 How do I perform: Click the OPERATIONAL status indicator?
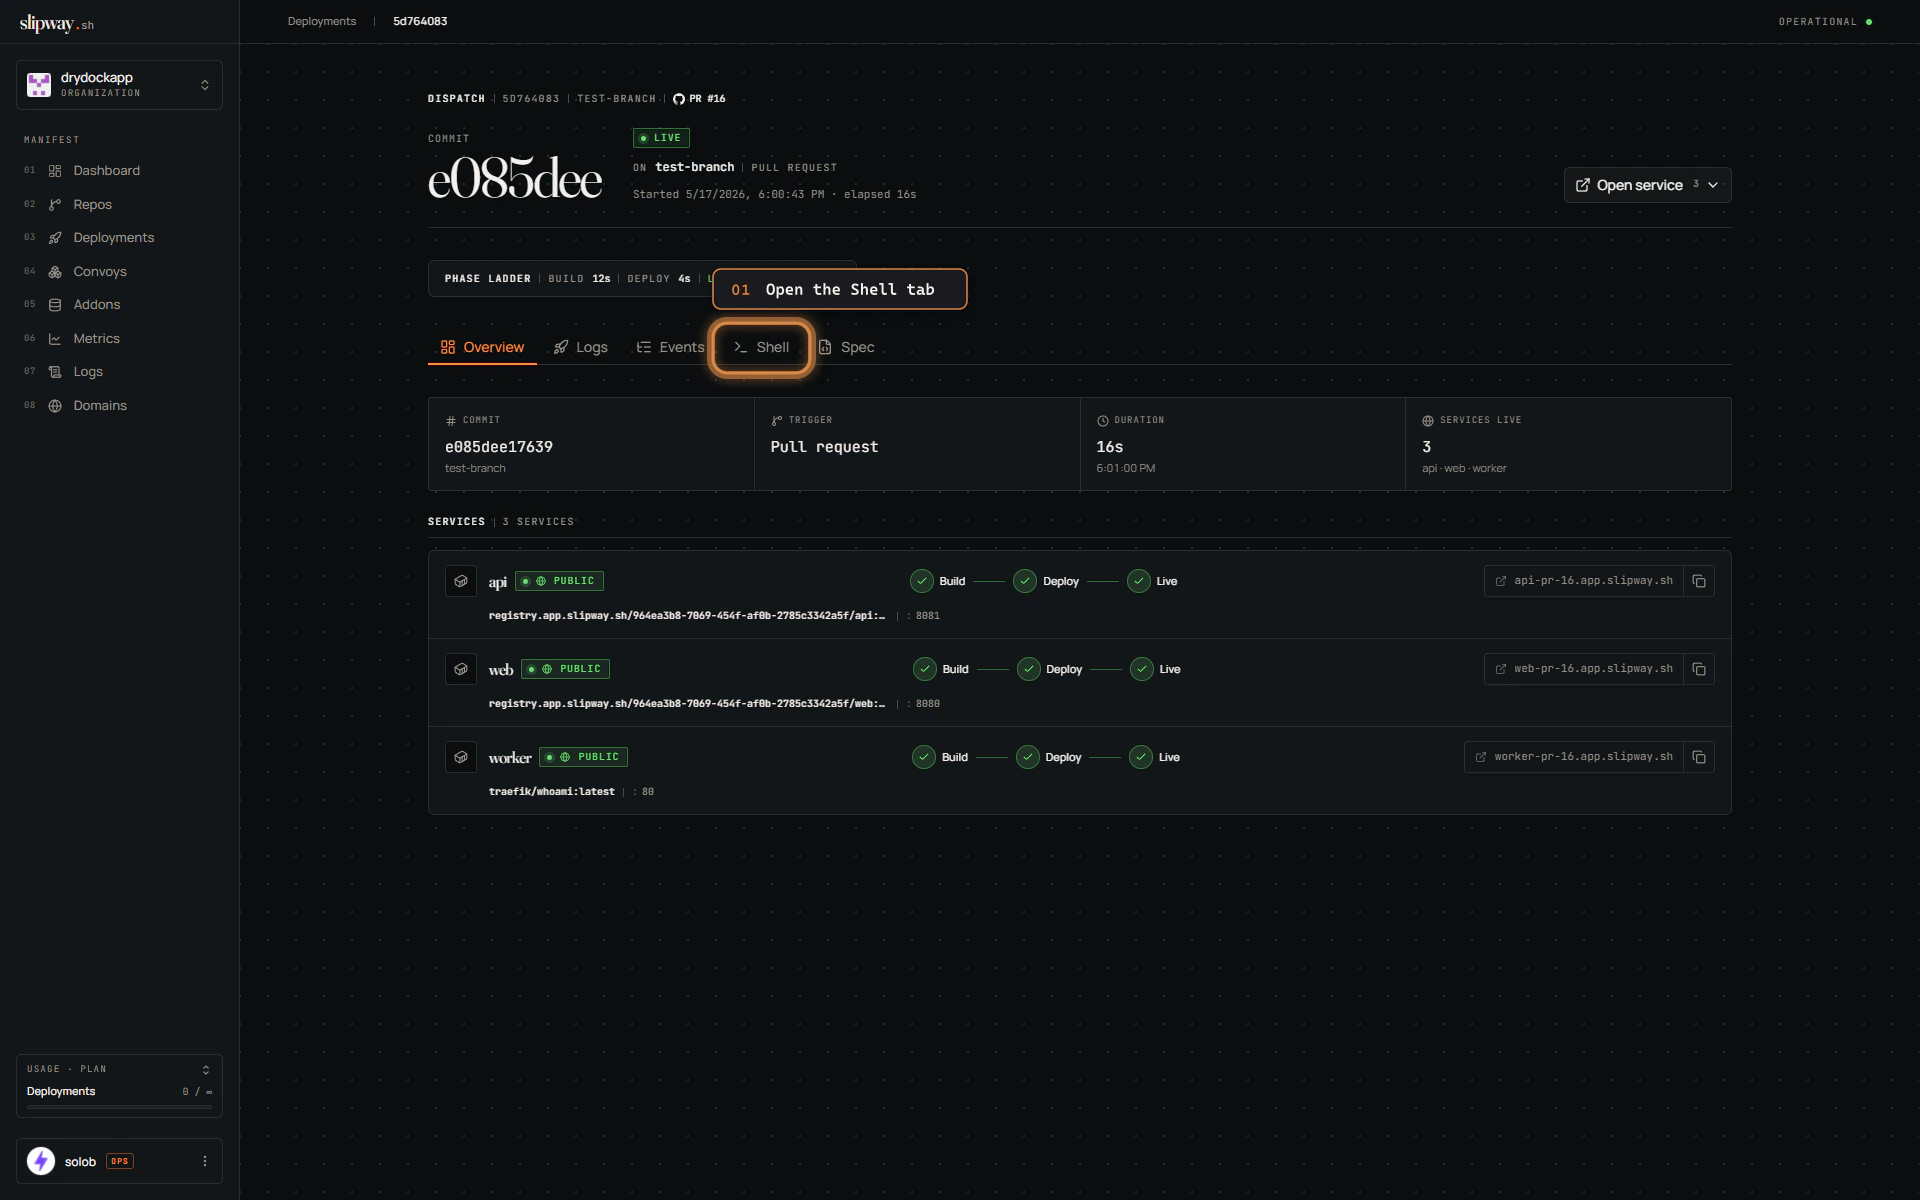pos(1825,22)
